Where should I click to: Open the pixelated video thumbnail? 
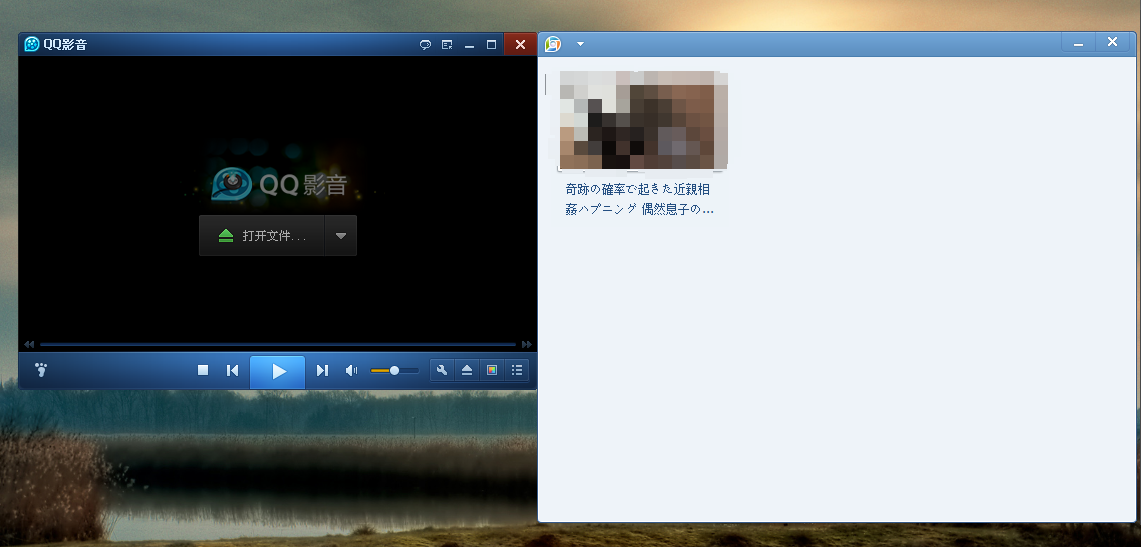[x=643, y=120]
